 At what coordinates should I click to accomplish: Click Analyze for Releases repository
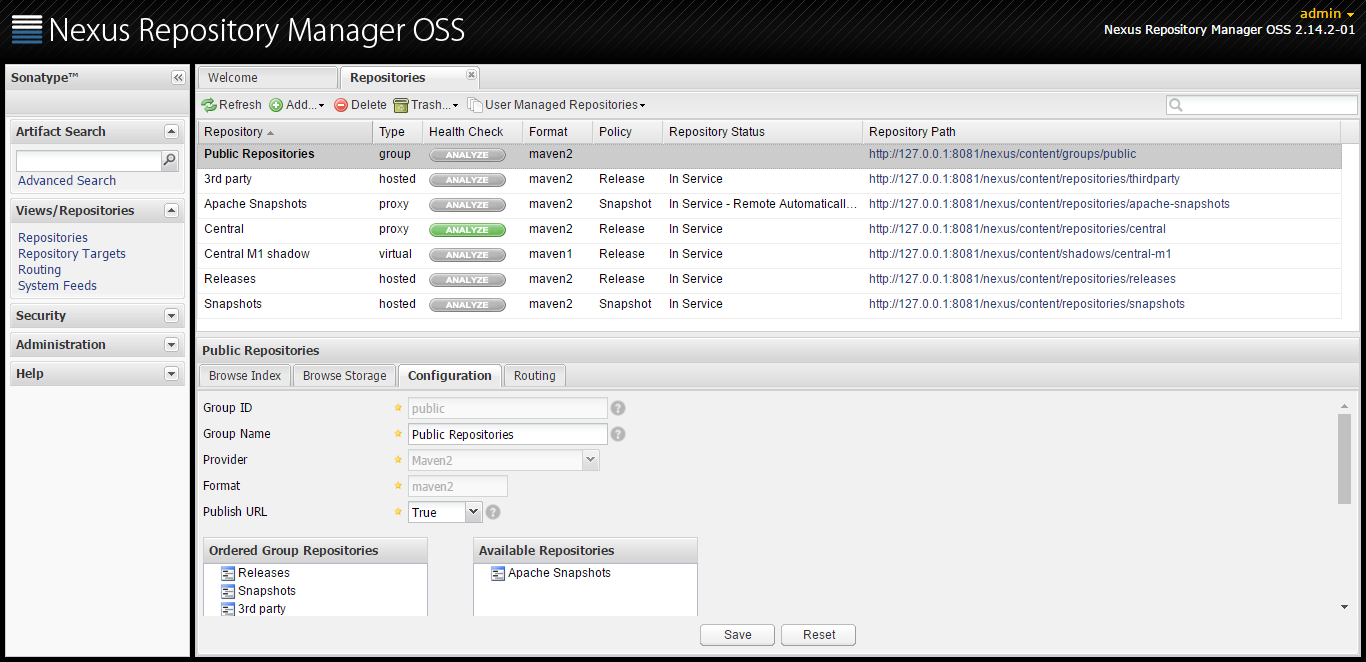click(x=467, y=280)
